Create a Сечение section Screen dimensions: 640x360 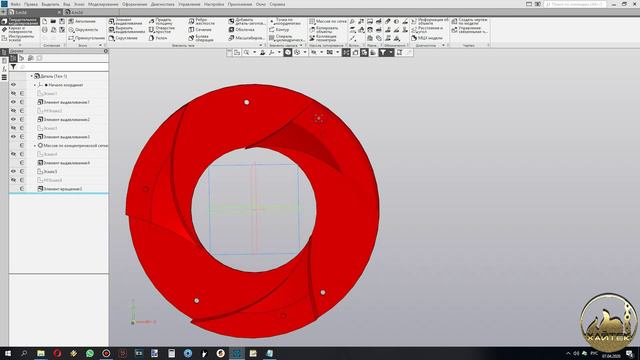[x=200, y=30]
